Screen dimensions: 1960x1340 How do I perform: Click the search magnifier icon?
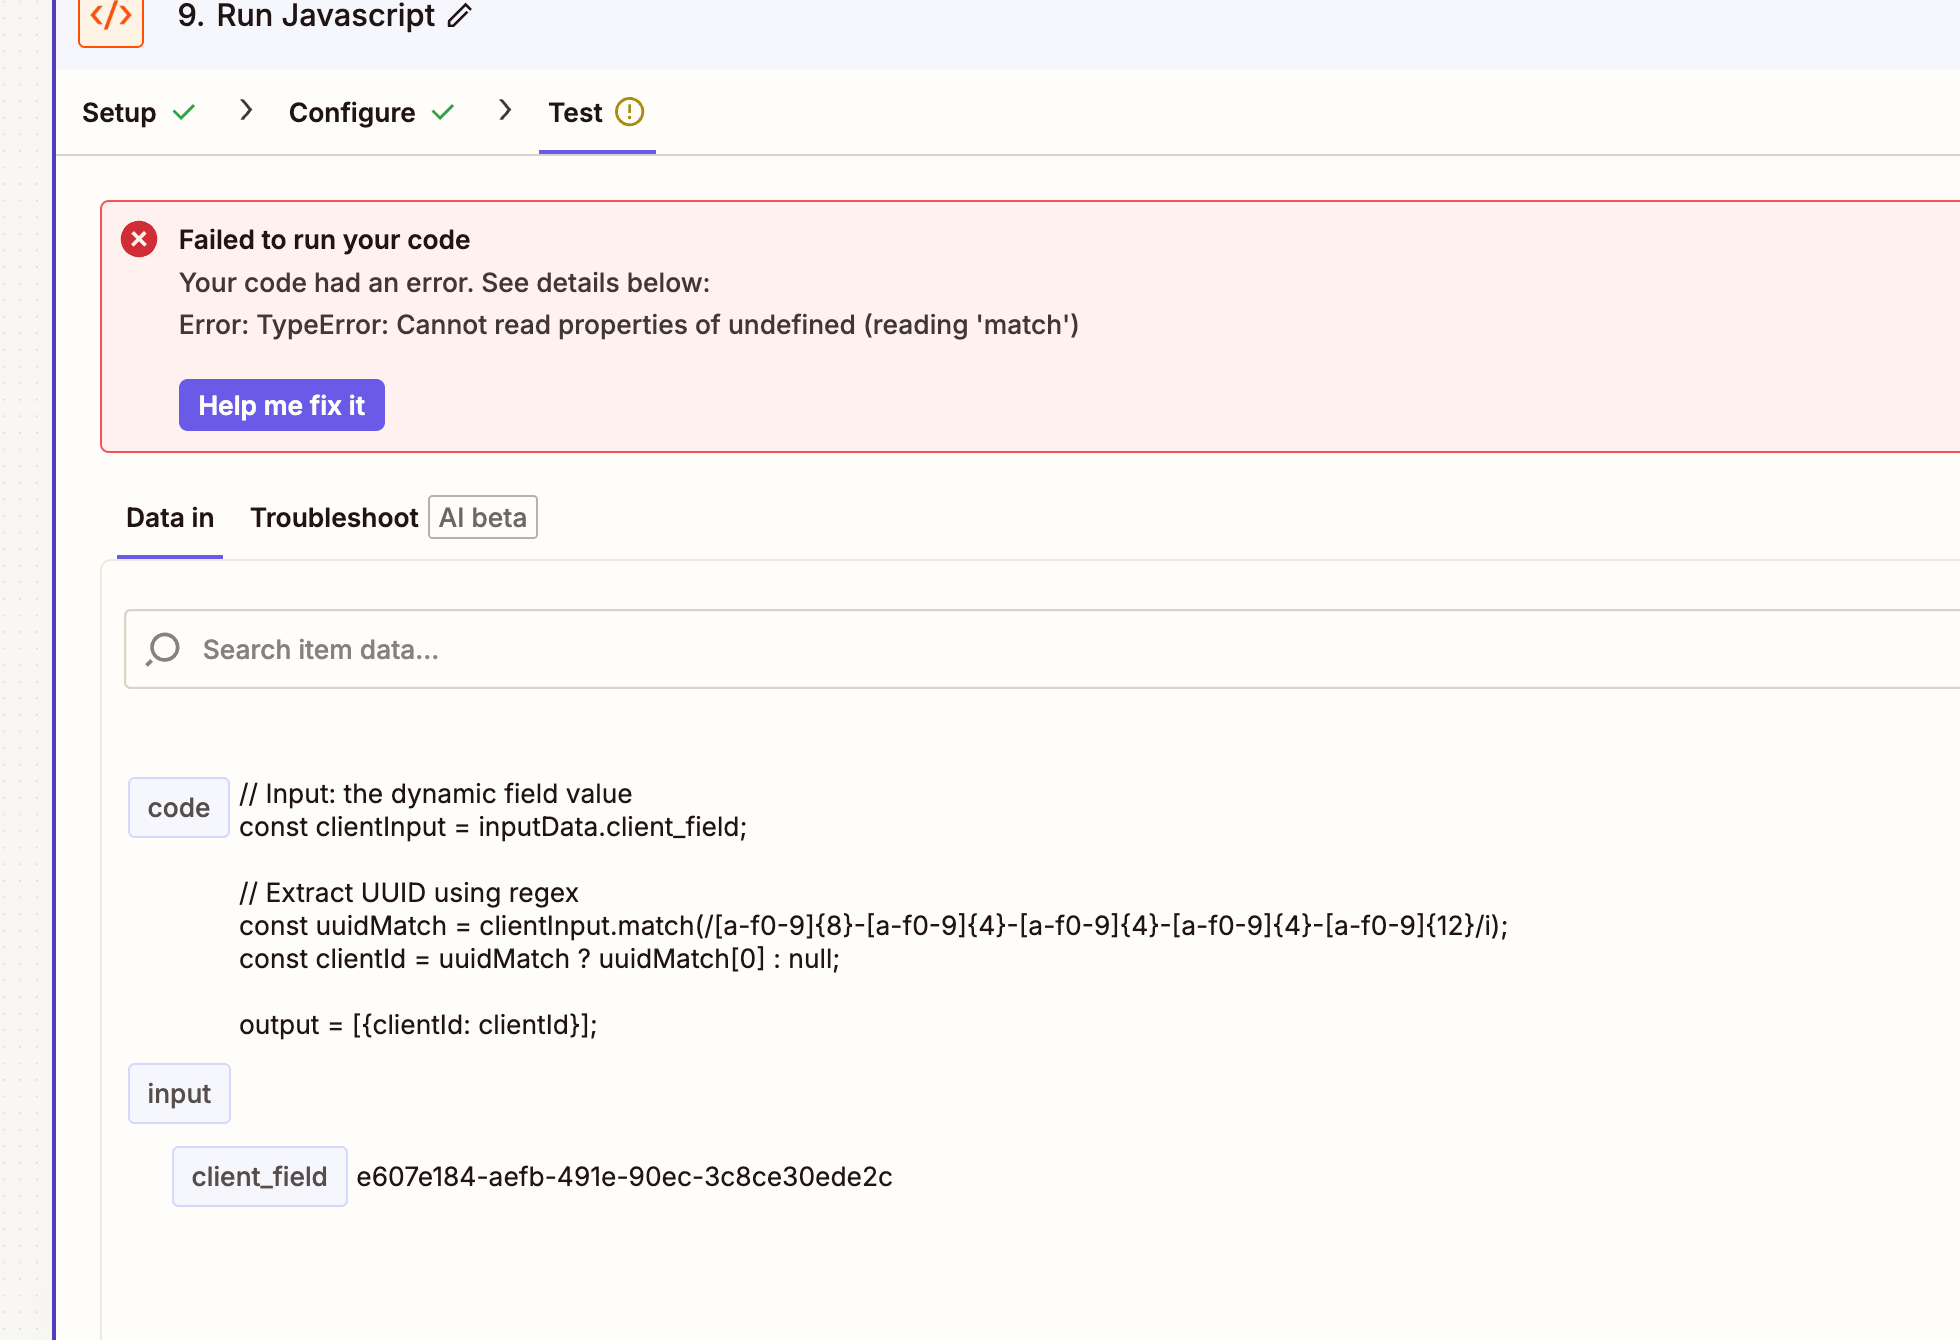coord(163,649)
